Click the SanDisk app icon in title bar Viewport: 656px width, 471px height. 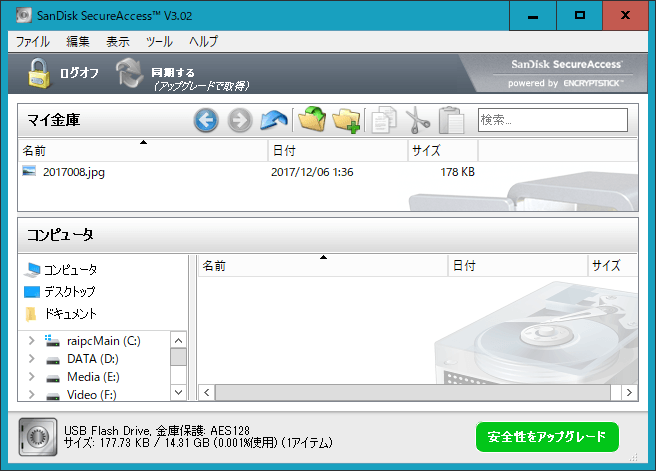pyautogui.click(x=23, y=15)
